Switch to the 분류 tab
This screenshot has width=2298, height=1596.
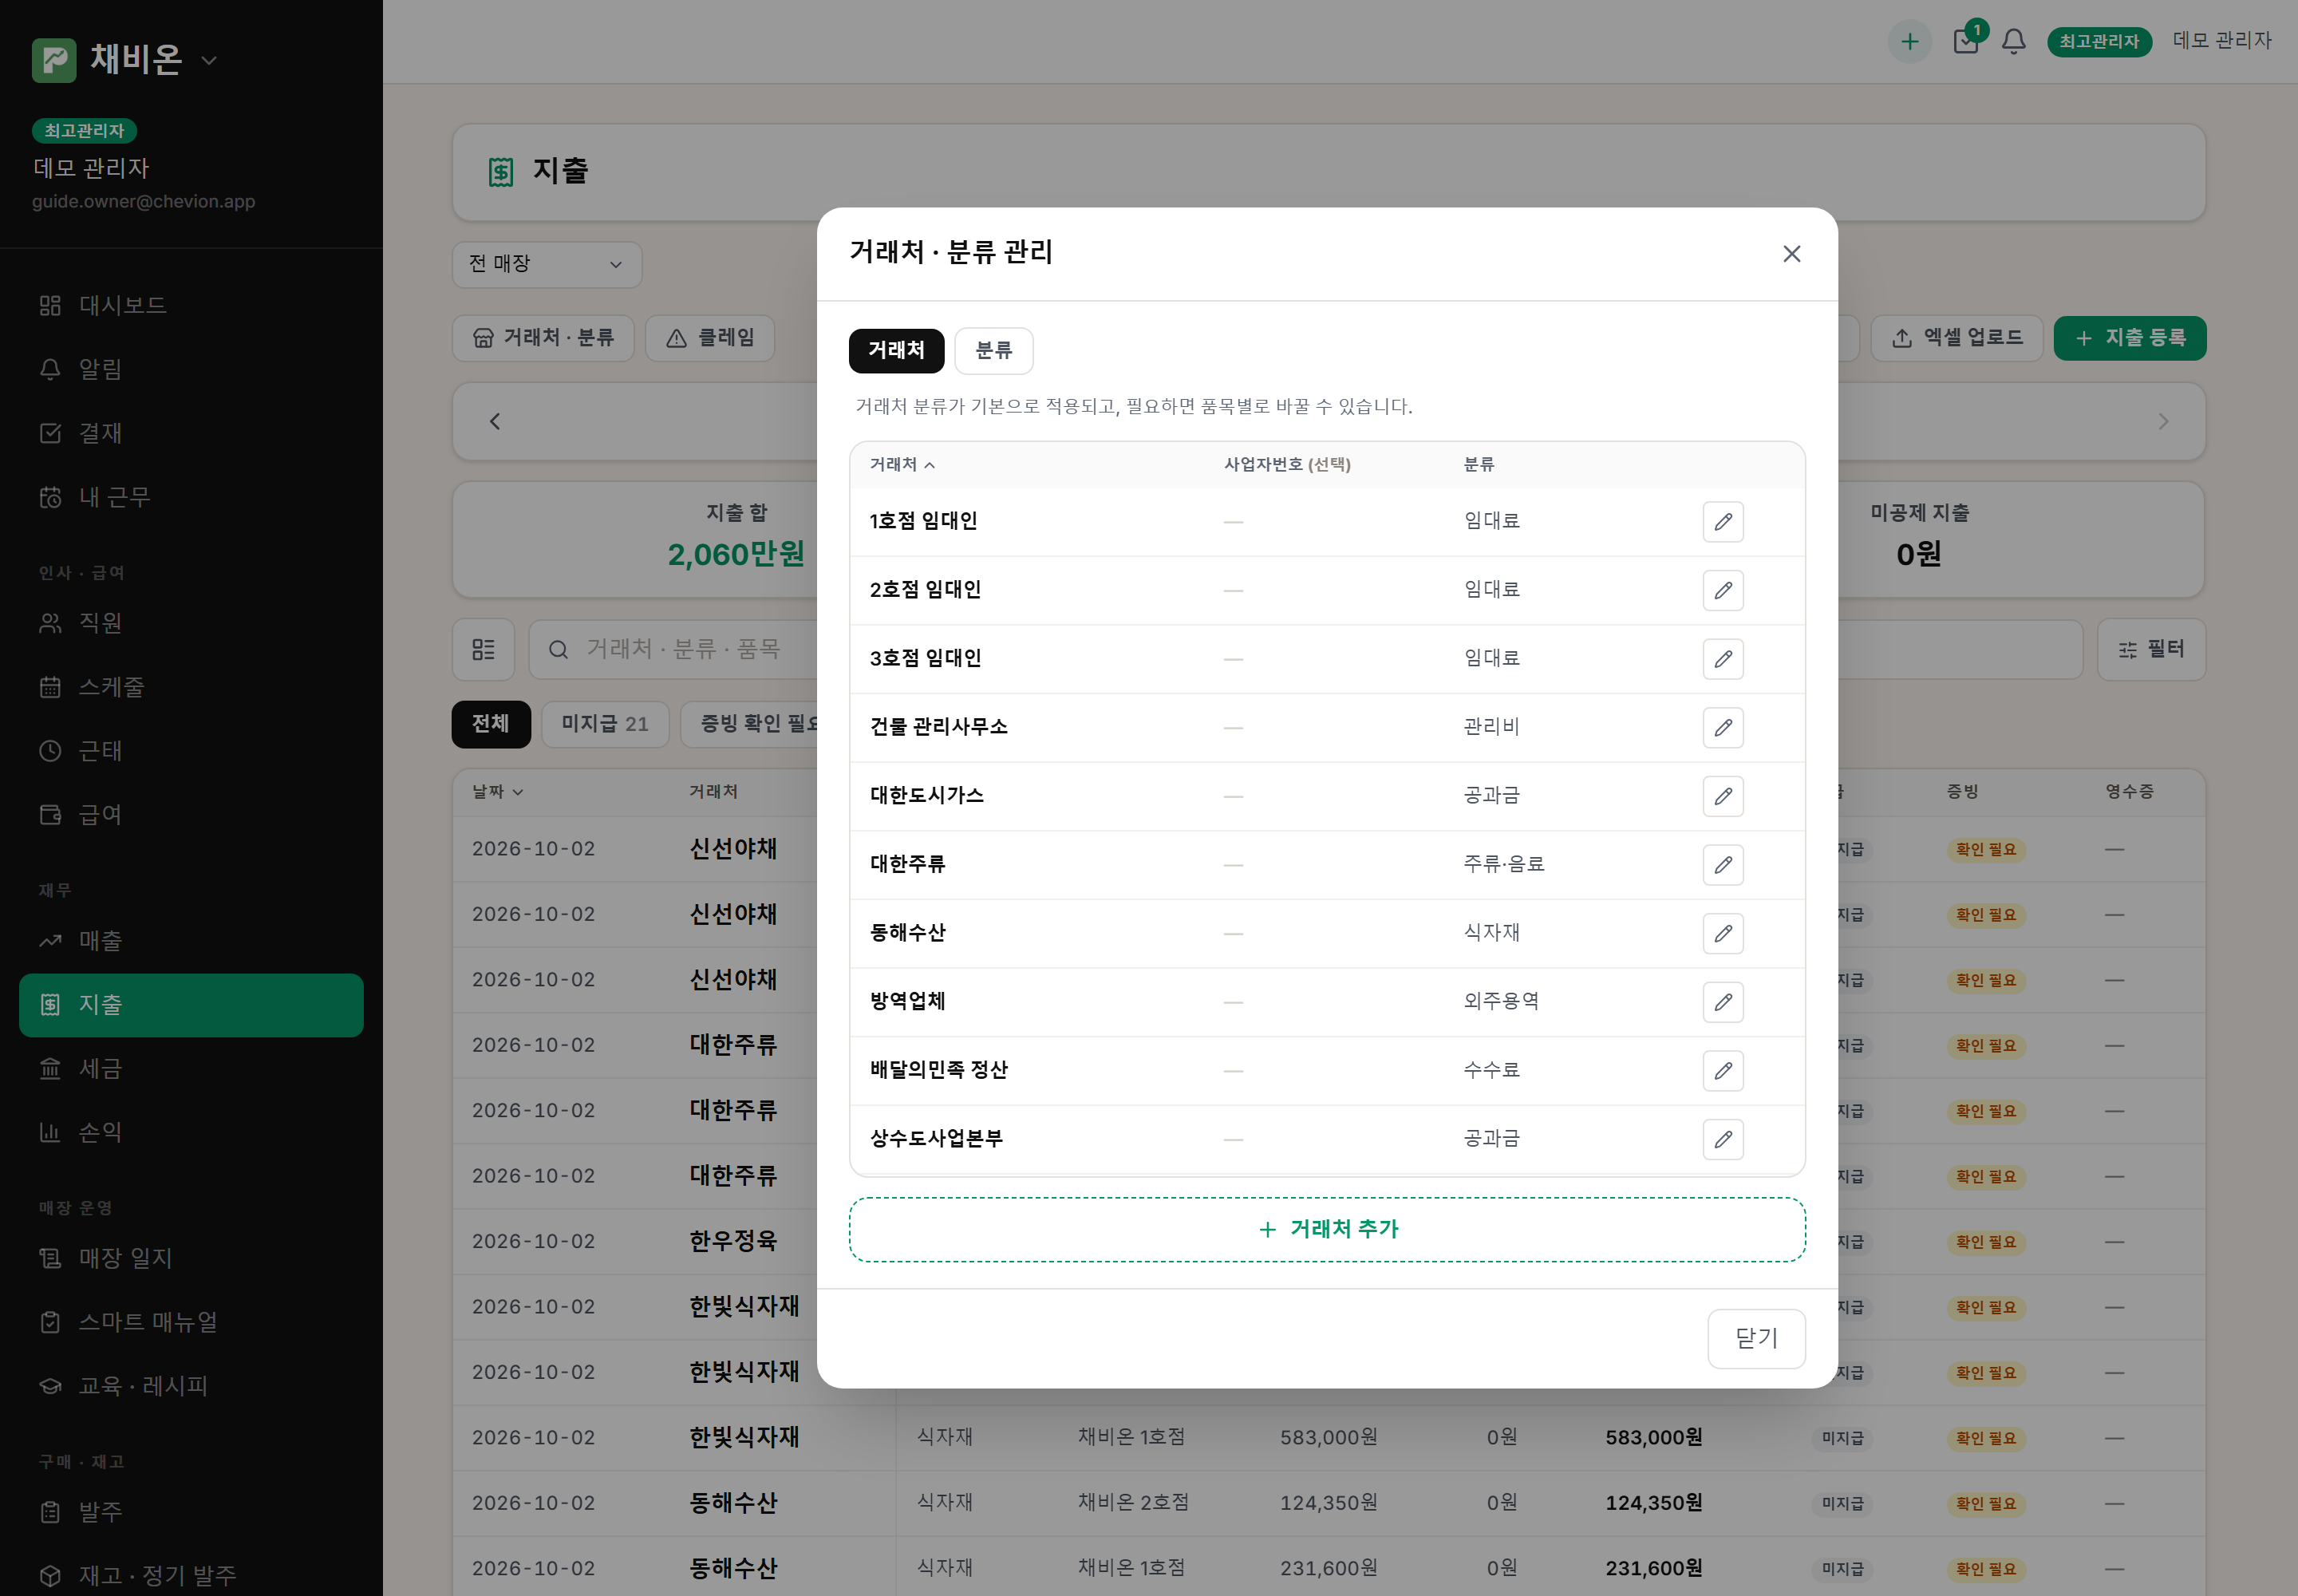click(x=993, y=351)
